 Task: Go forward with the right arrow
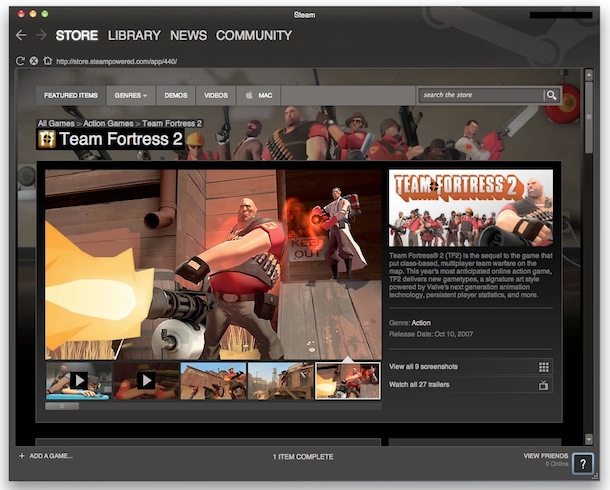pyautogui.click(x=41, y=35)
